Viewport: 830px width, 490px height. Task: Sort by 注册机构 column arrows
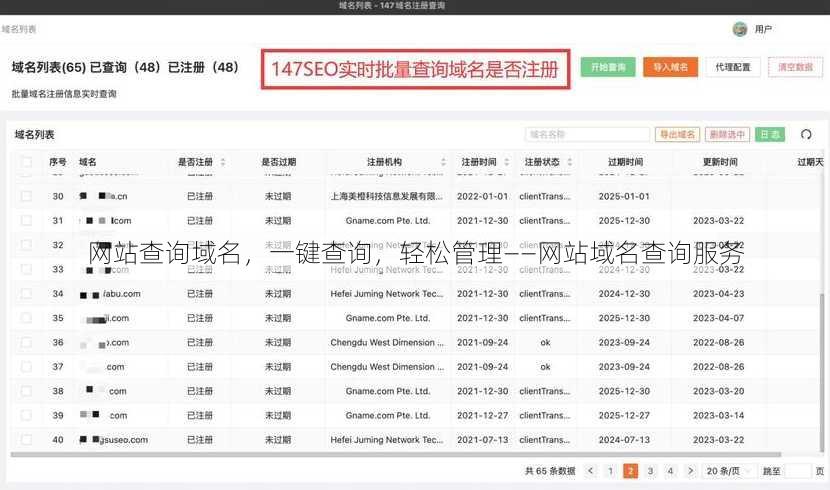click(x=443, y=162)
